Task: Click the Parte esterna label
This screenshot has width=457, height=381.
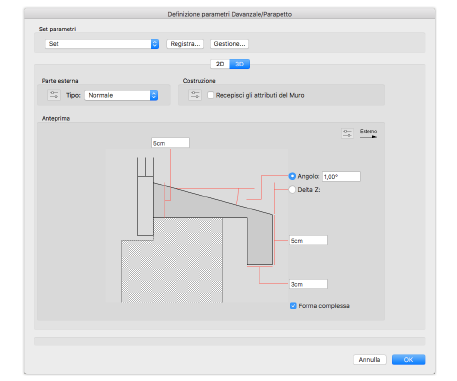Action: [60, 81]
